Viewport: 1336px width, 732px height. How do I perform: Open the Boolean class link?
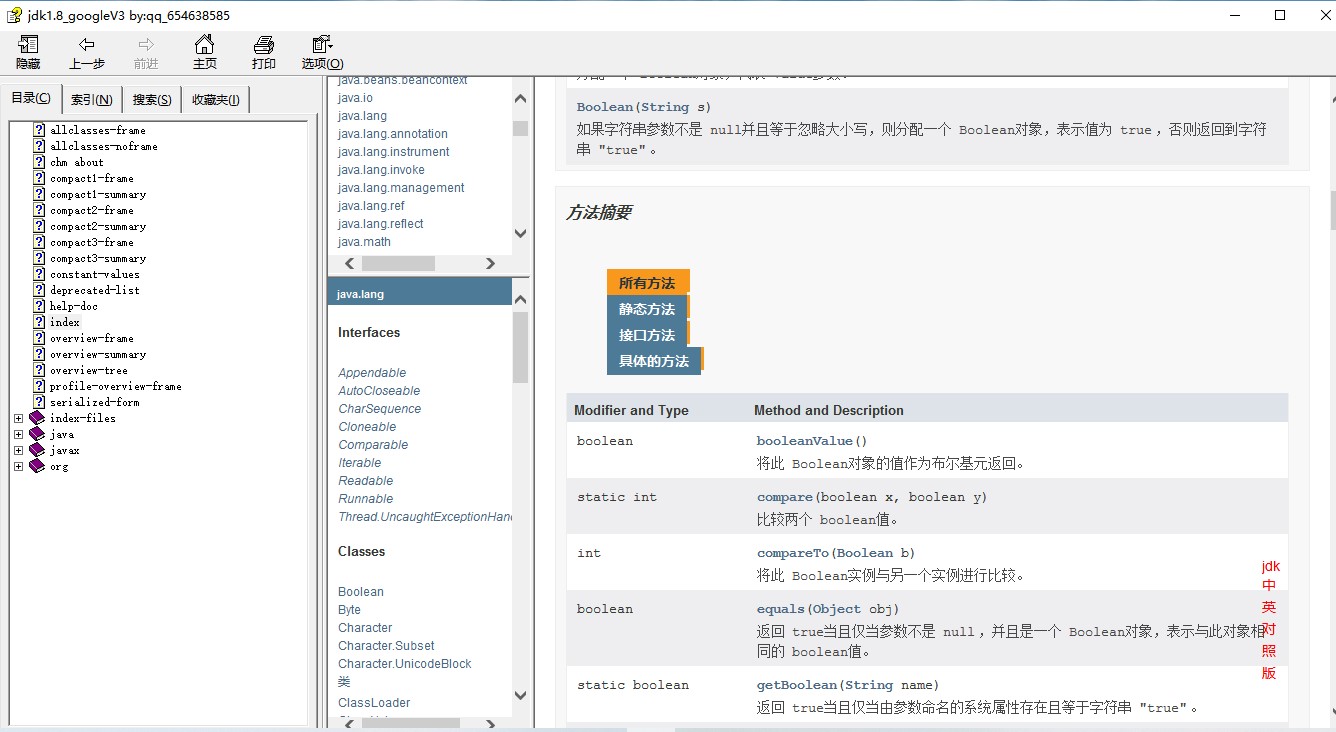pyautogui.click(x=360, y=591)
